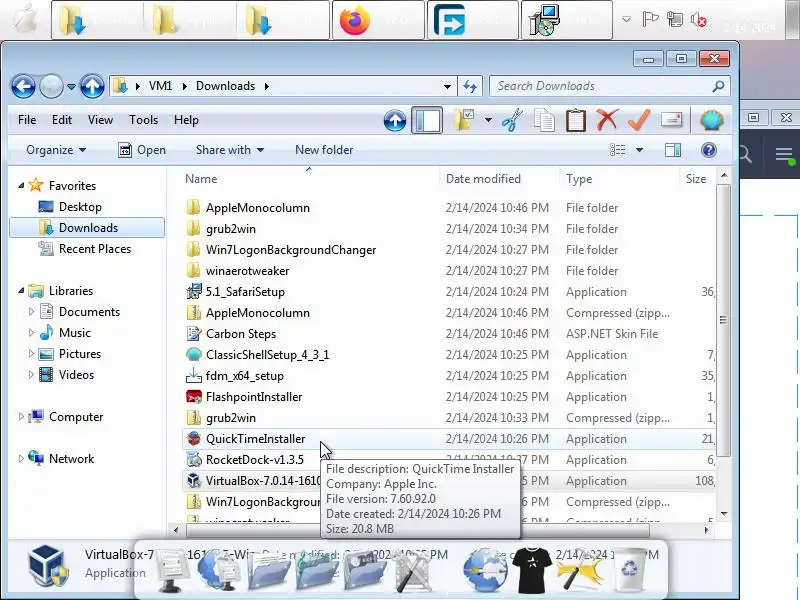Click the red X Delete icon
Image resolution: width=800 pixels, height=600 pixels.
tap(607, 120)
